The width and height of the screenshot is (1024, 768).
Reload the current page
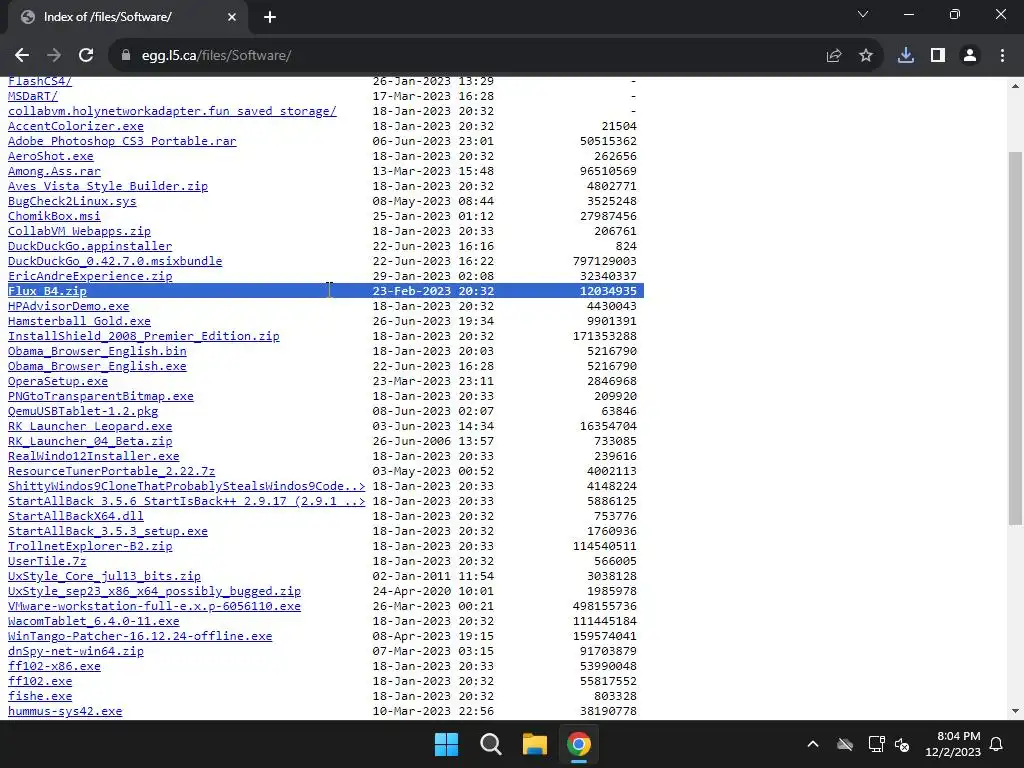(86, 56)
